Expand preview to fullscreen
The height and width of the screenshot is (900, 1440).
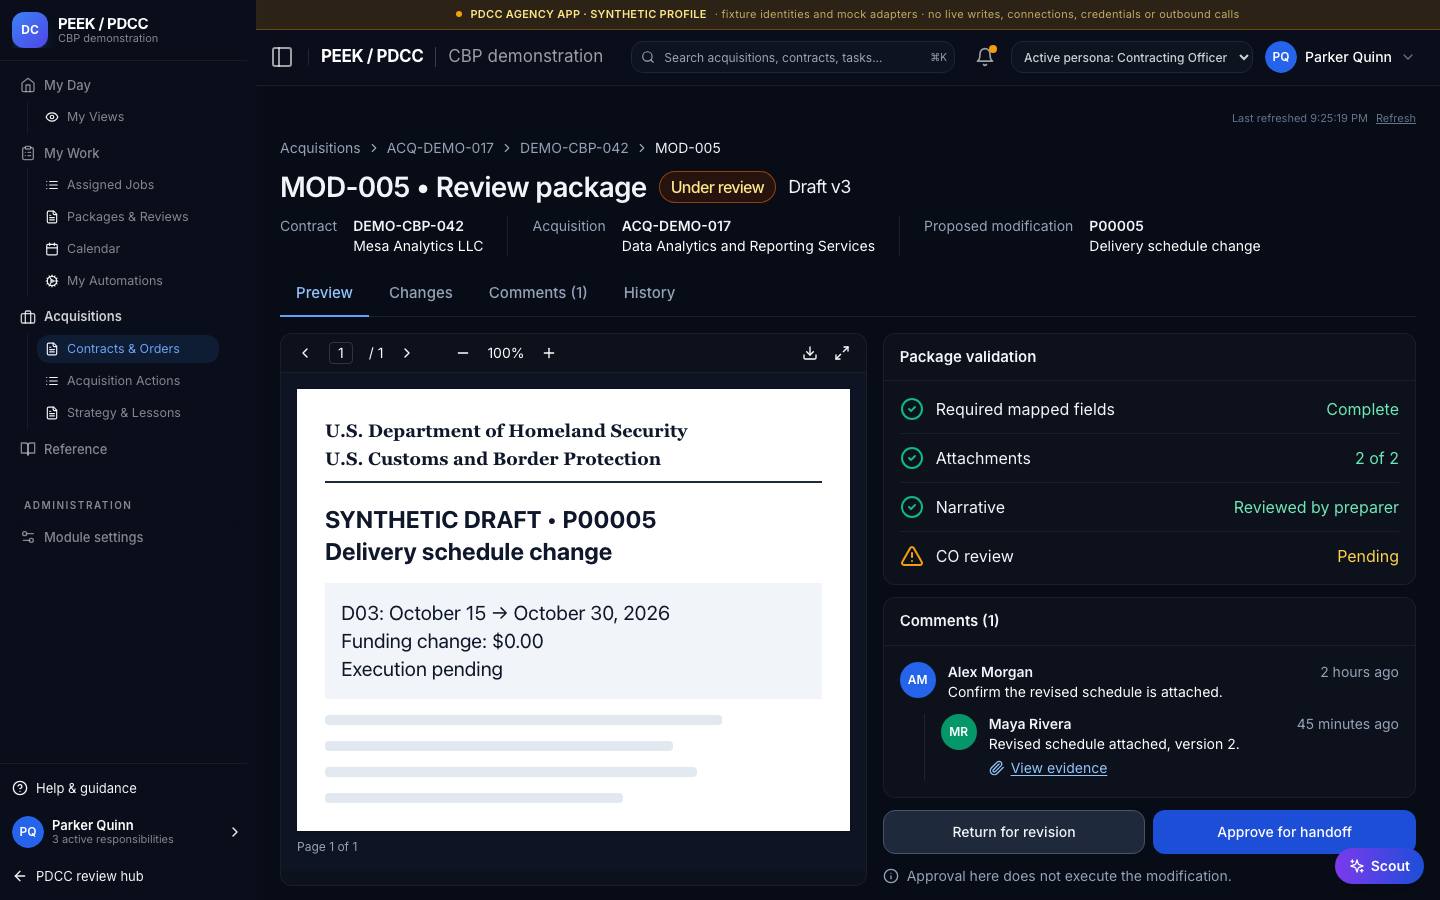(842, 353)
